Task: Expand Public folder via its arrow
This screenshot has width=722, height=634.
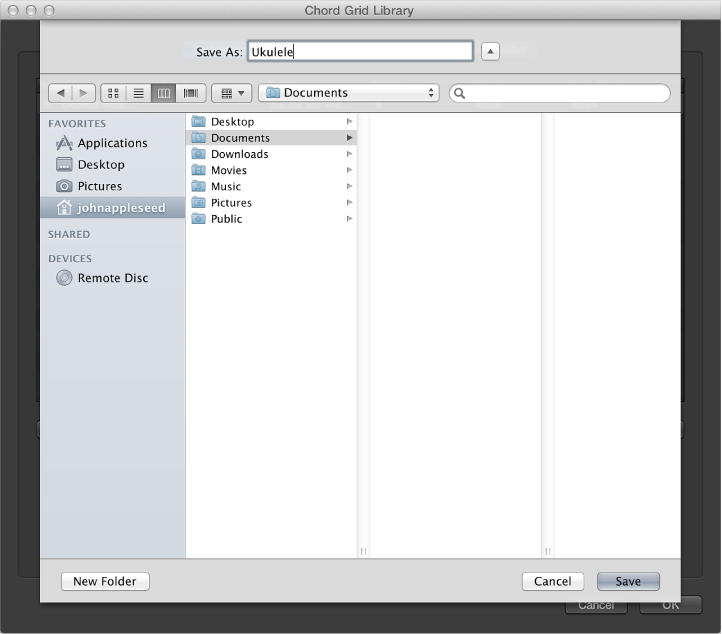Action: tap(349, 219)
